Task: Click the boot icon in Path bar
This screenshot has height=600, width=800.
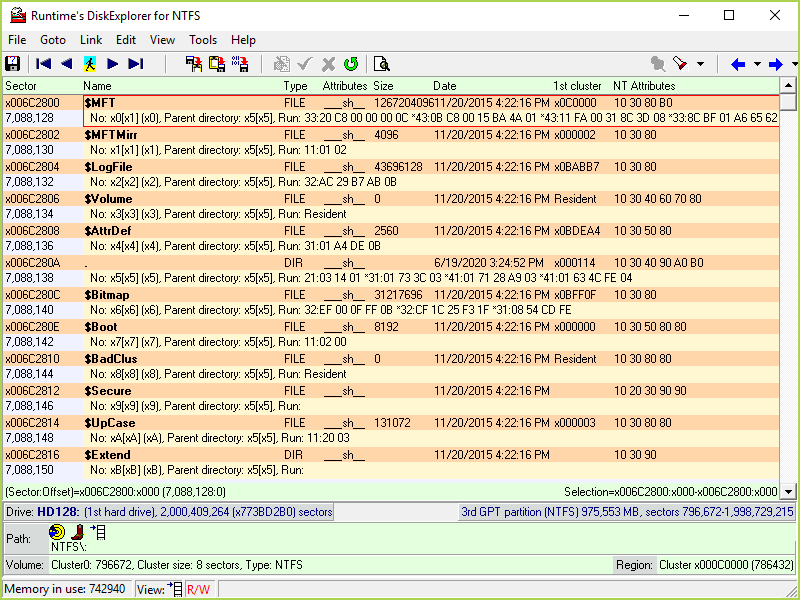Action: click(x=78, y=532)
